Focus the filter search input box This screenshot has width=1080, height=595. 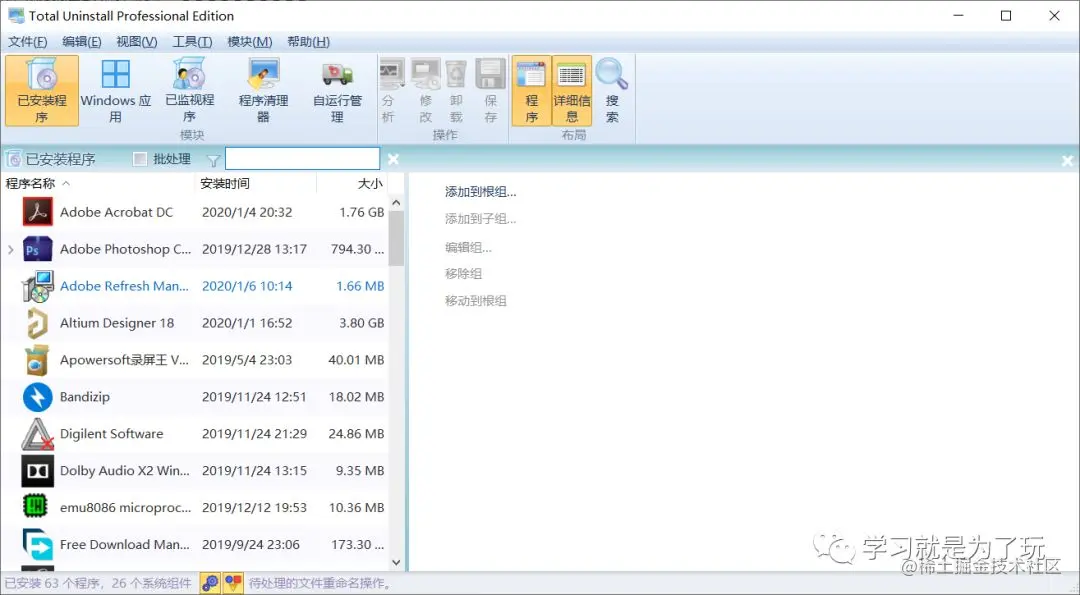pos(302,159)
